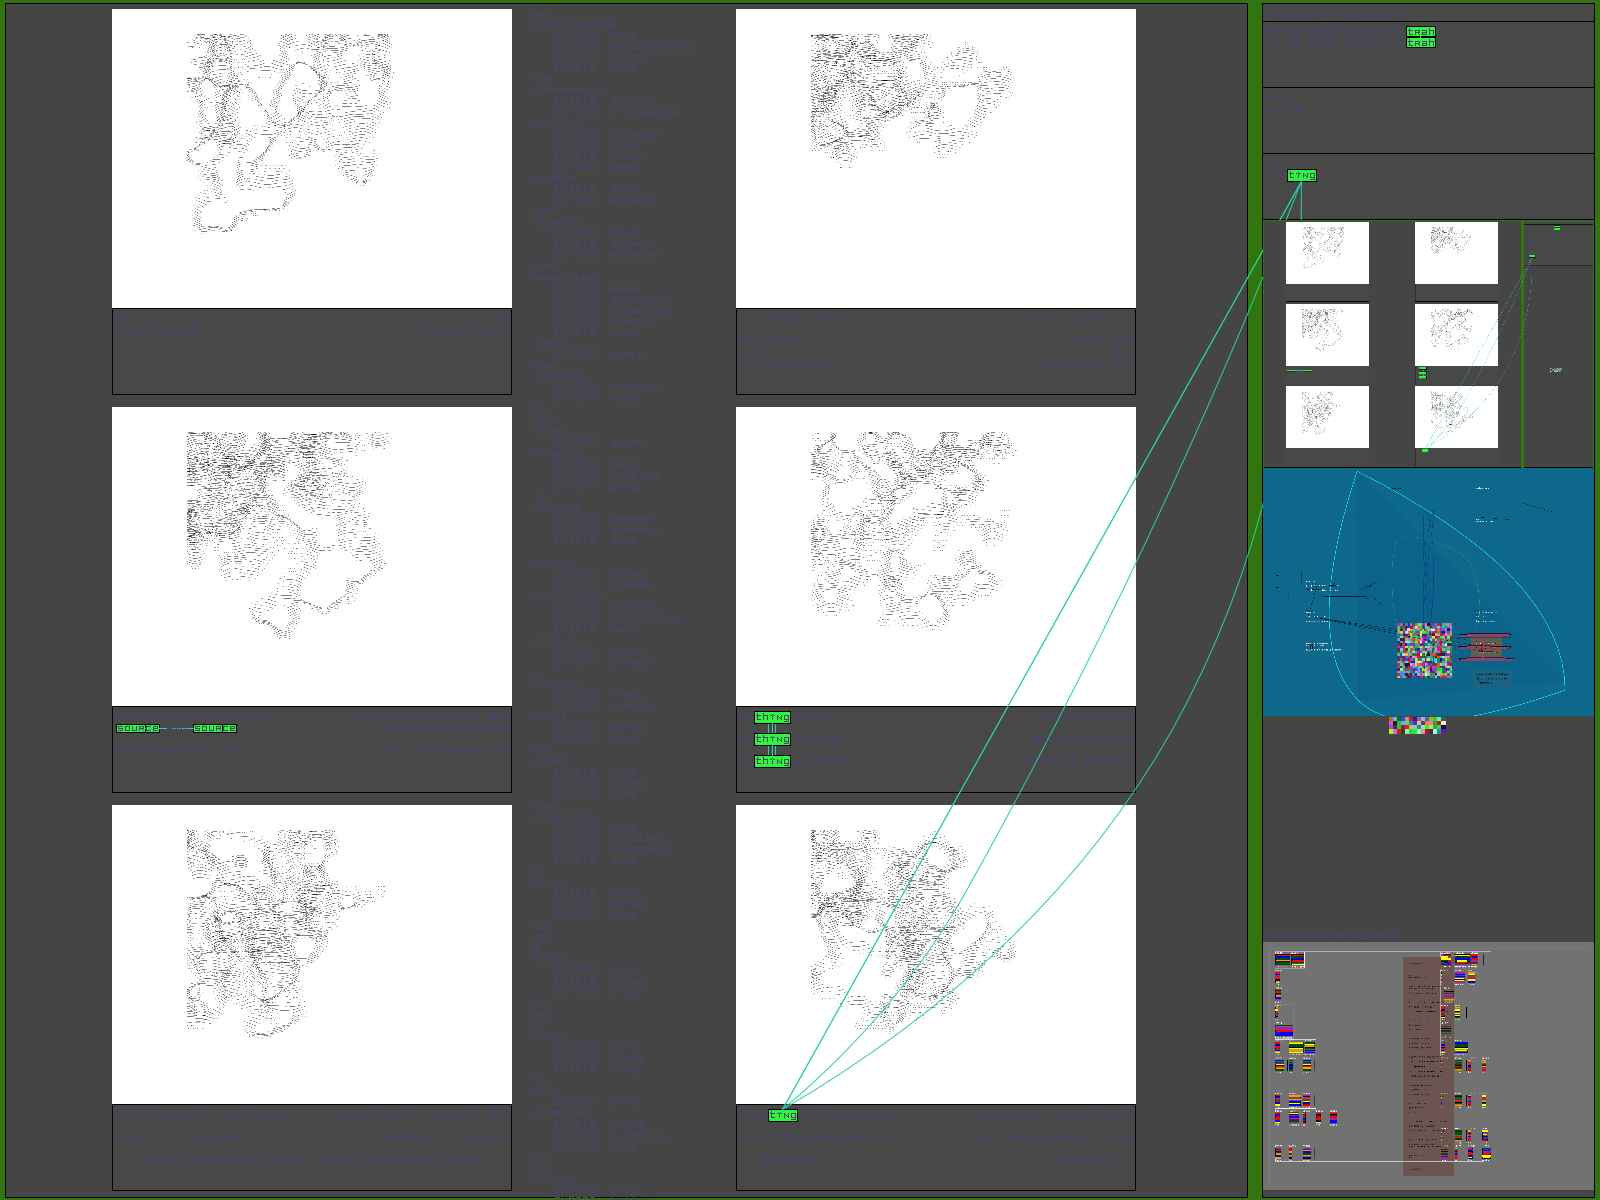Select the topmost green 'thing' tag
1600x1200 pixels.
[x=772, y=717]
